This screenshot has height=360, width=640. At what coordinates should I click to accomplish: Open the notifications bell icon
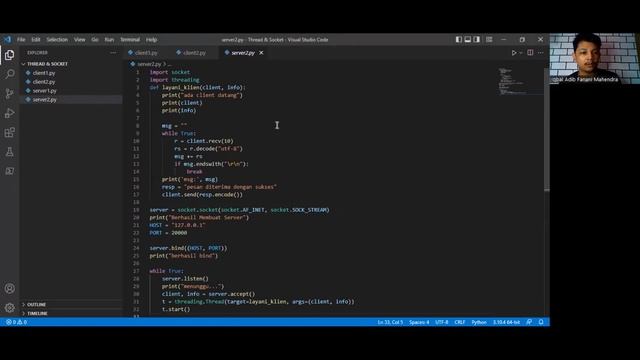pyautogui.click(x=541, y=322)
